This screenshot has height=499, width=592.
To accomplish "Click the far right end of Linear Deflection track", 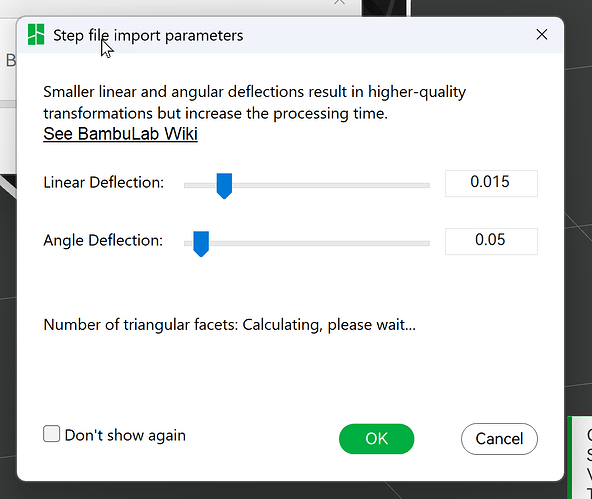I will click(x=427, y=185).
